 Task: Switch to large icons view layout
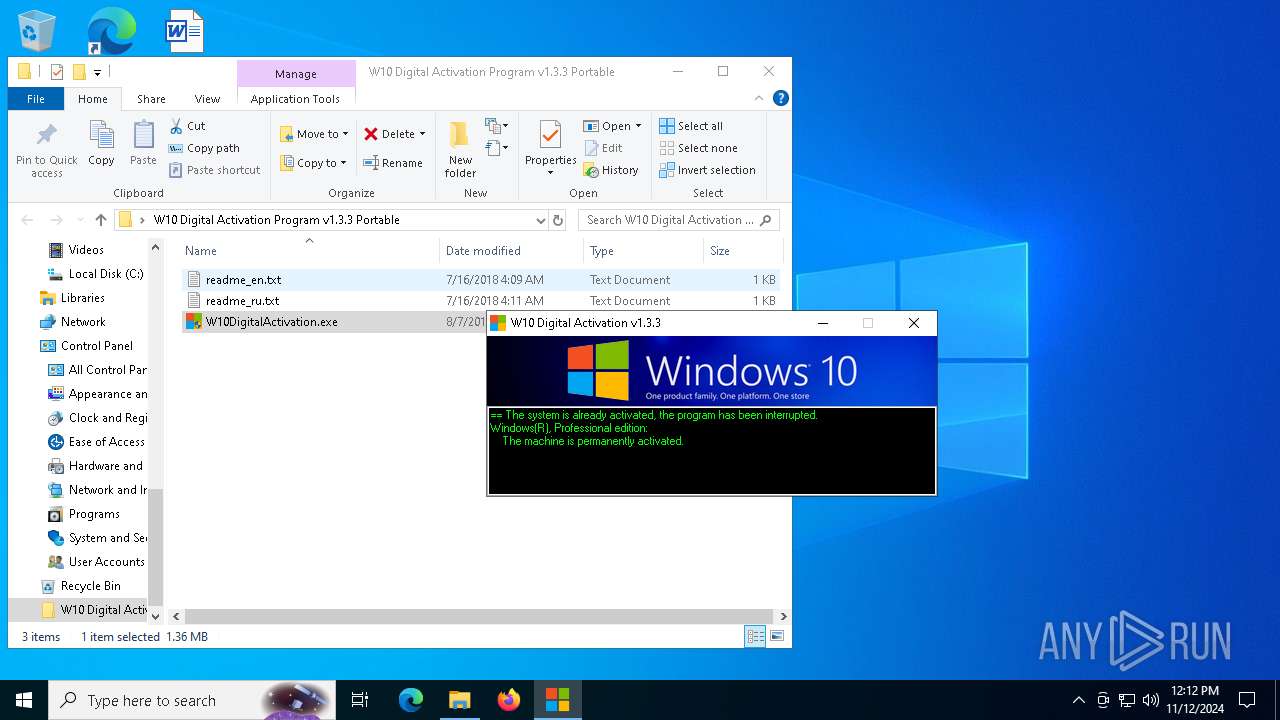(776, 636)
